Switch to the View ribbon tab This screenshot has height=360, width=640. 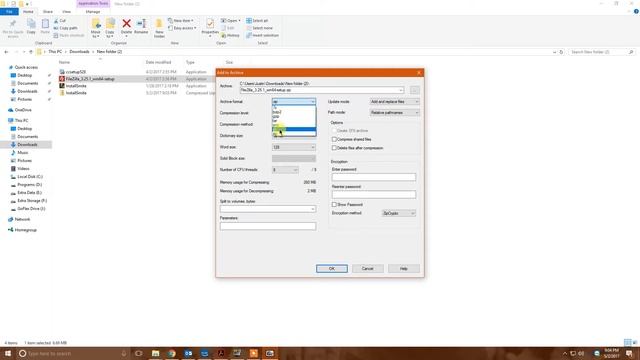tap(67, 12)
